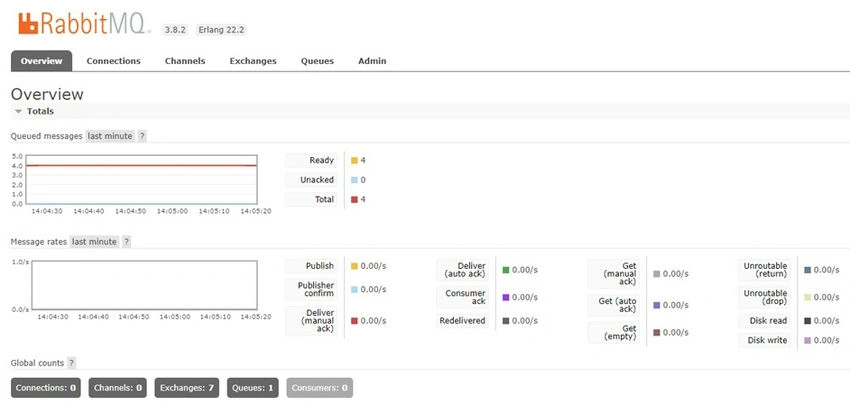
Task: Click the Unroutable (return) swatch
Action: pyautogui.click(x=808, y=270)
